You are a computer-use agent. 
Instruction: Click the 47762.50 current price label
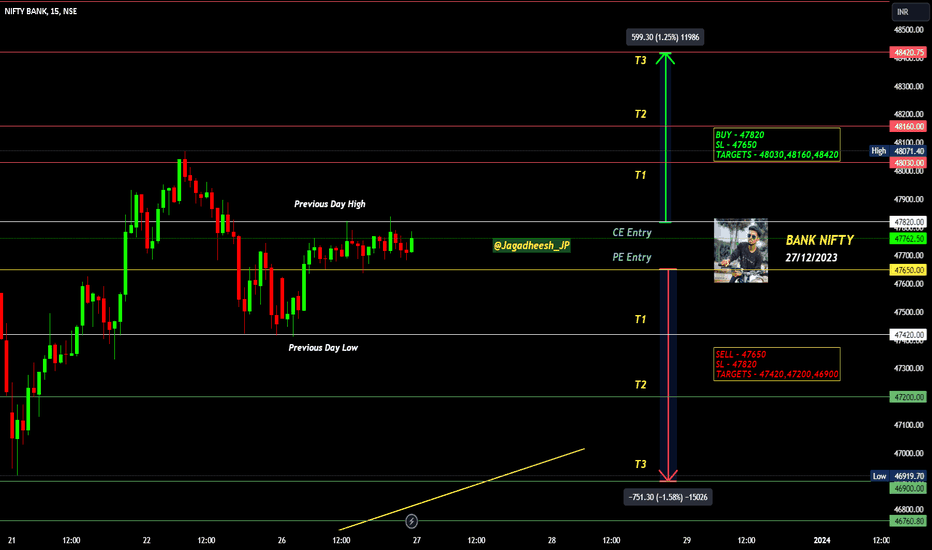908,238
